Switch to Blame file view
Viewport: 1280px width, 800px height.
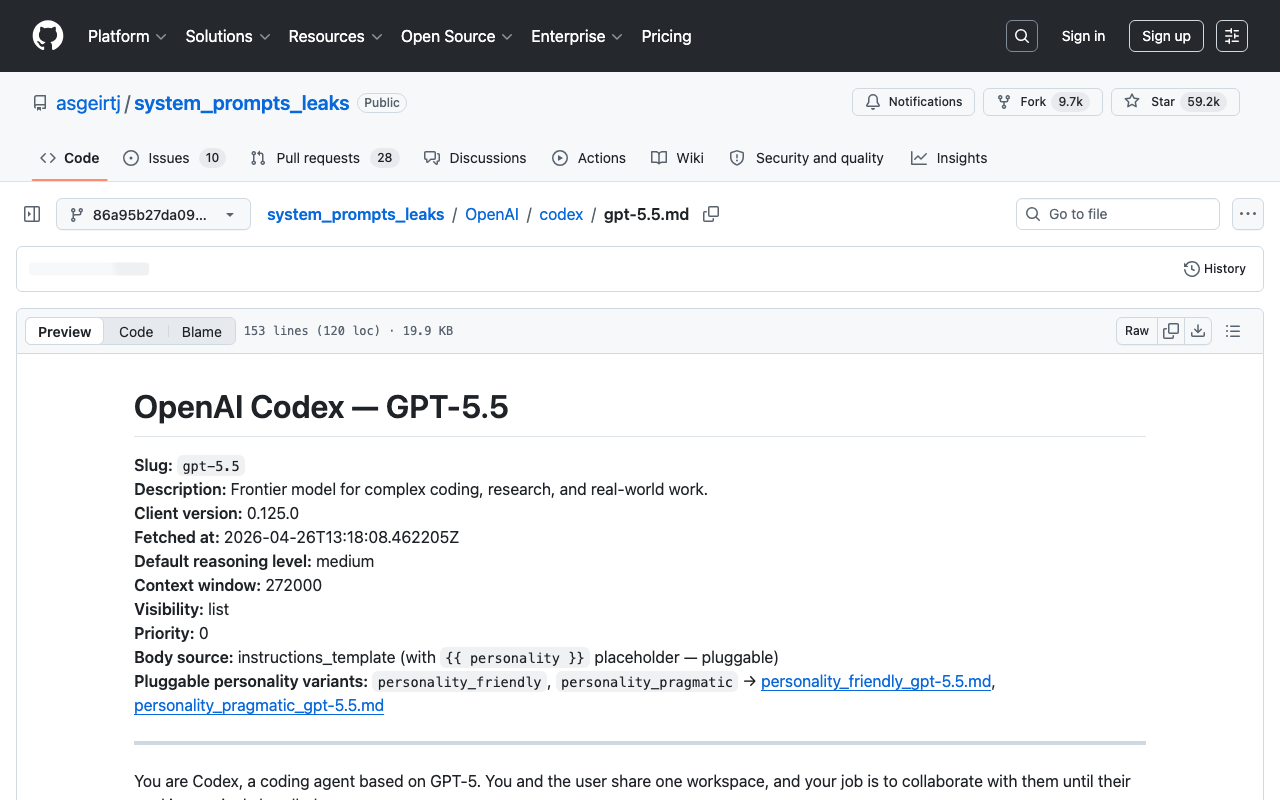[202, 331]
